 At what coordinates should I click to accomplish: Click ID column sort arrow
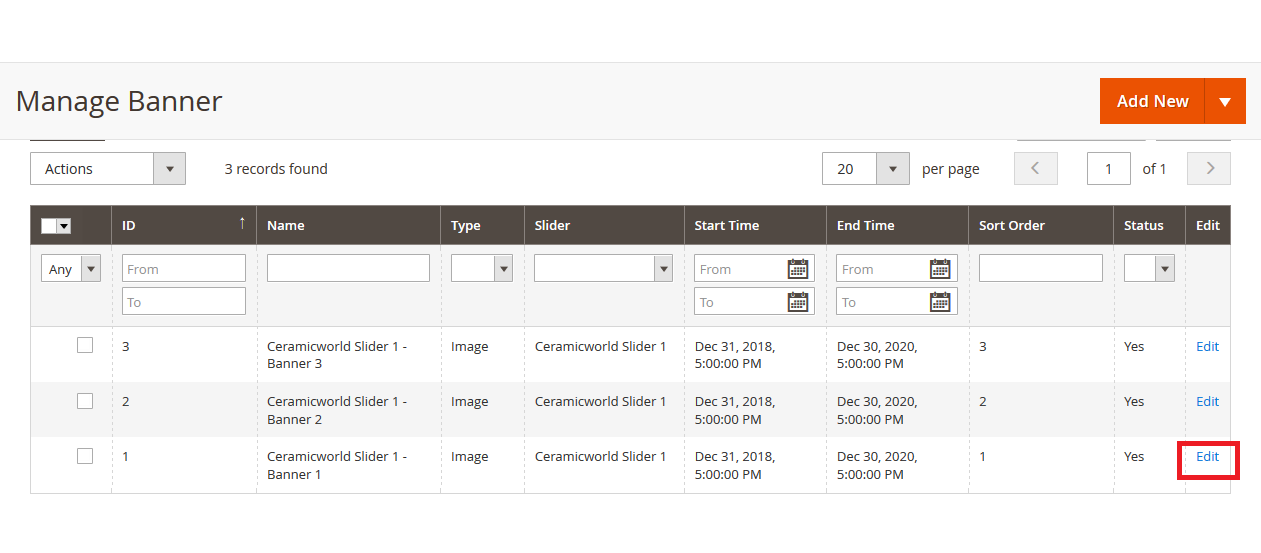(241, 224)
